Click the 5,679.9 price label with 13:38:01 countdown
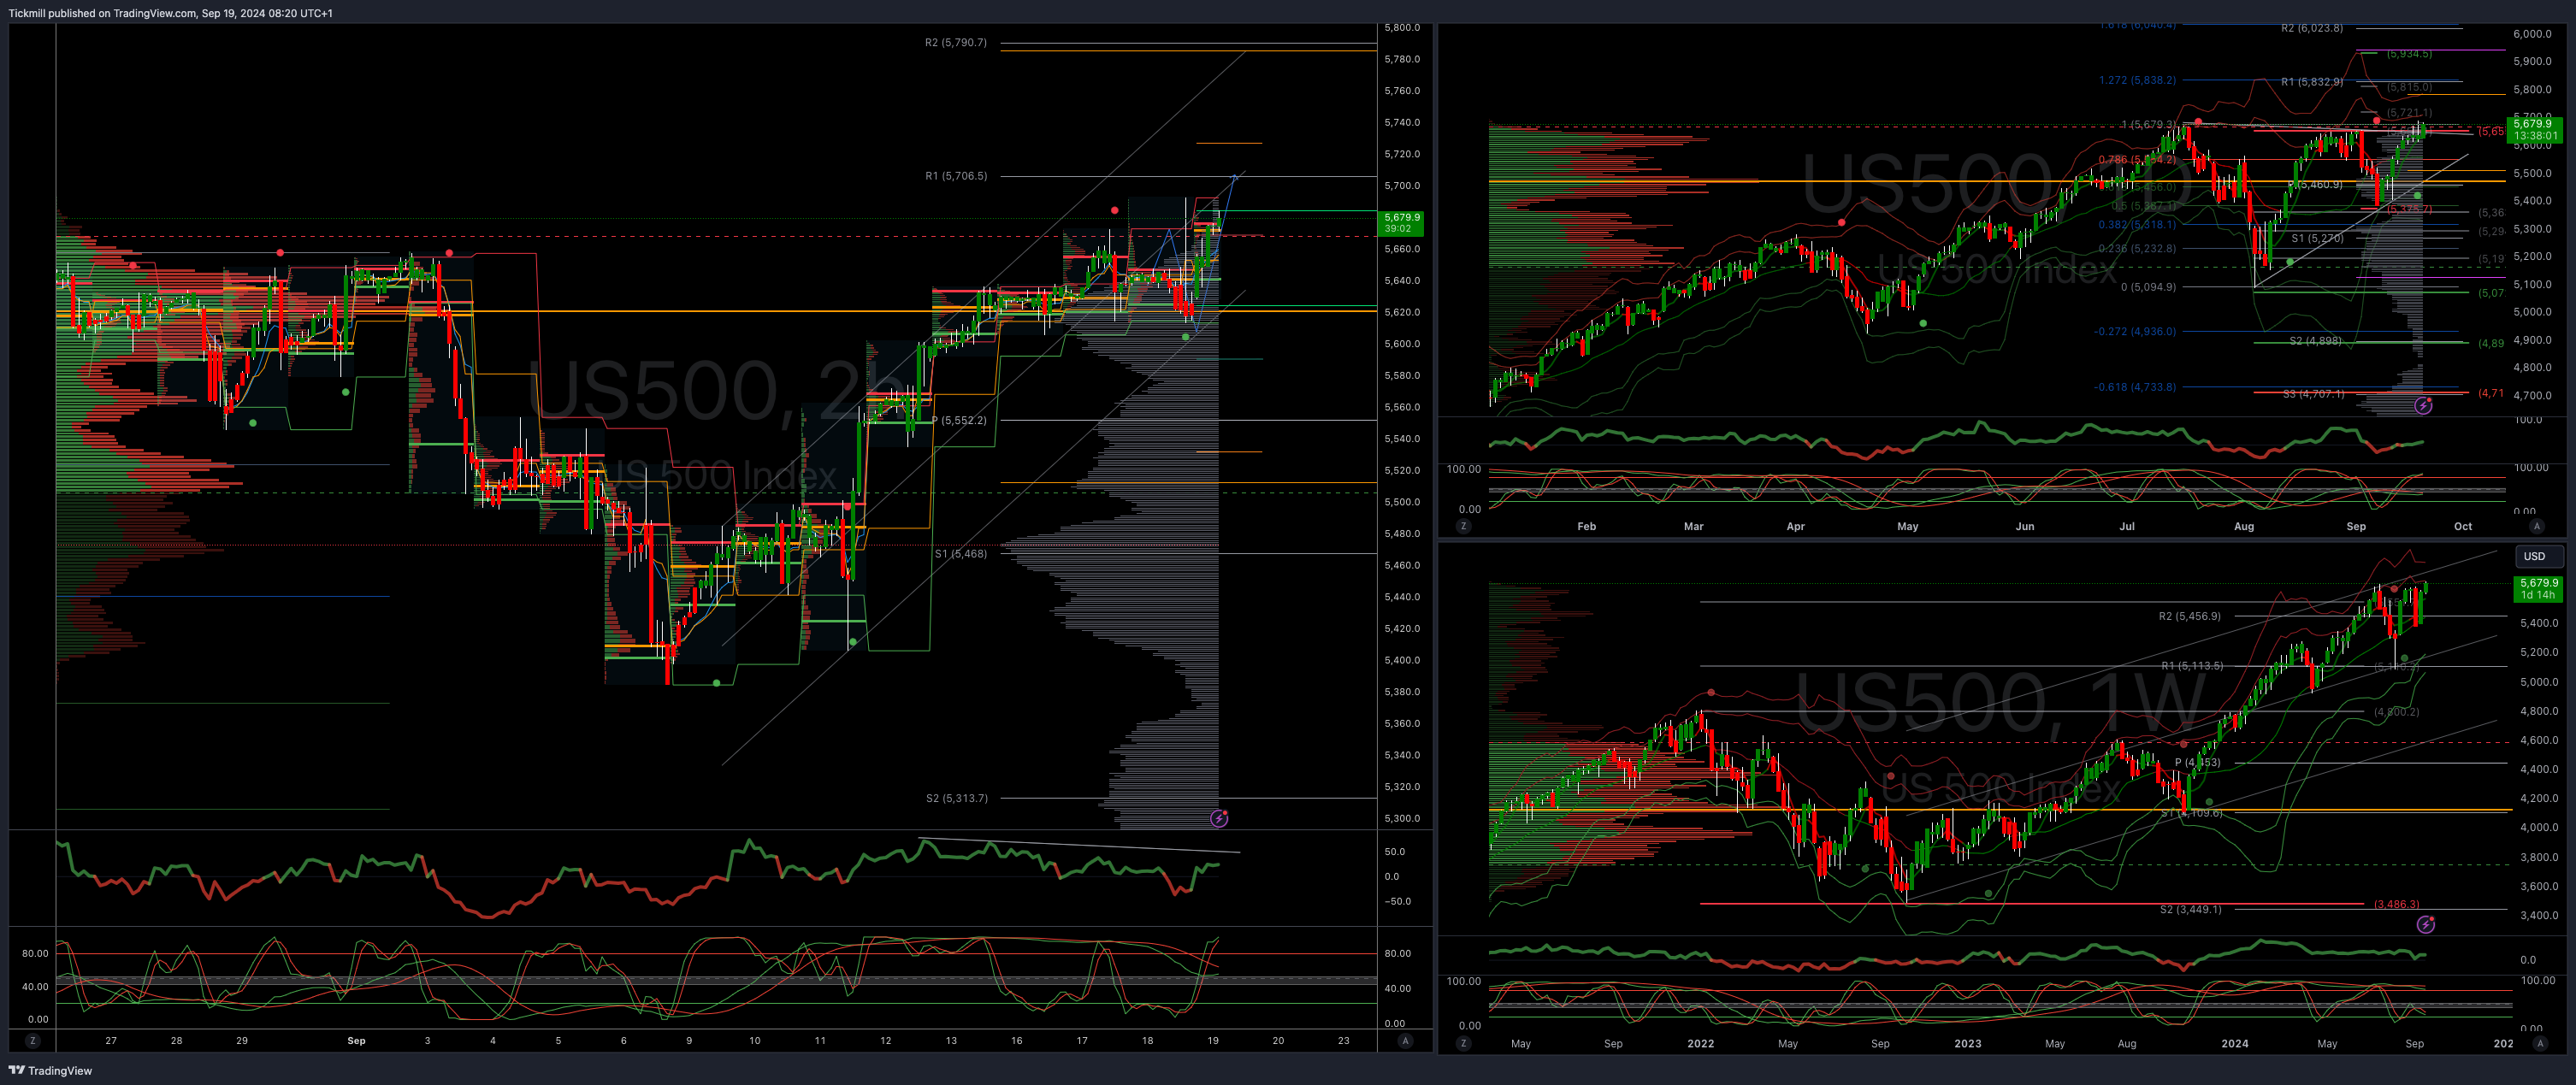The height and width of the screenshot is (1085, 2576). (x=2535, y=130)
